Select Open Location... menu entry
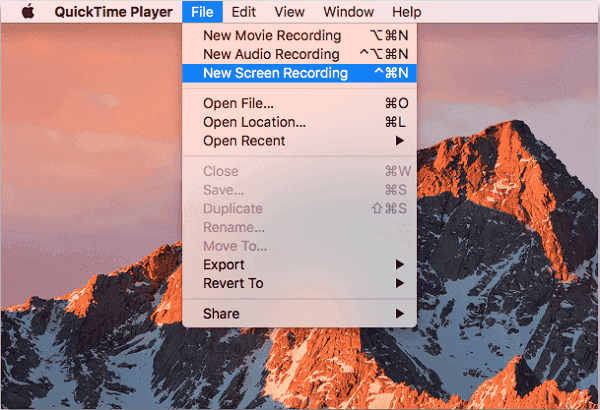Screen dimensions: 600x410 [x=299, y=122]
